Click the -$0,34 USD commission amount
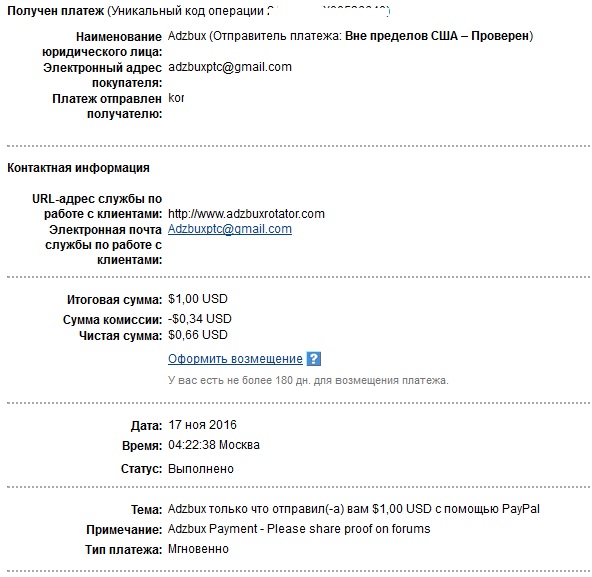Screen dimensions: 592x577 pyautogui.click(x=200, y=319)
